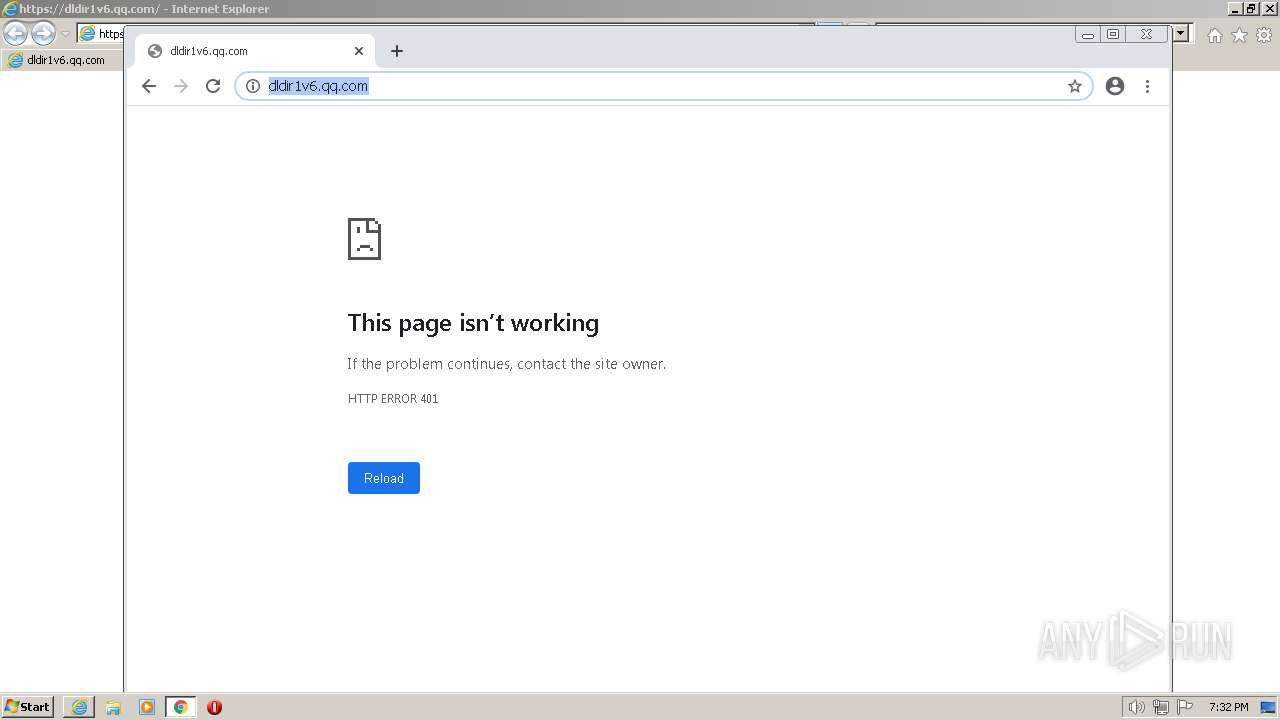Screen dimensions: 1280x720
Task: Minimize the Chrome window
Action: coord(1088,34)
